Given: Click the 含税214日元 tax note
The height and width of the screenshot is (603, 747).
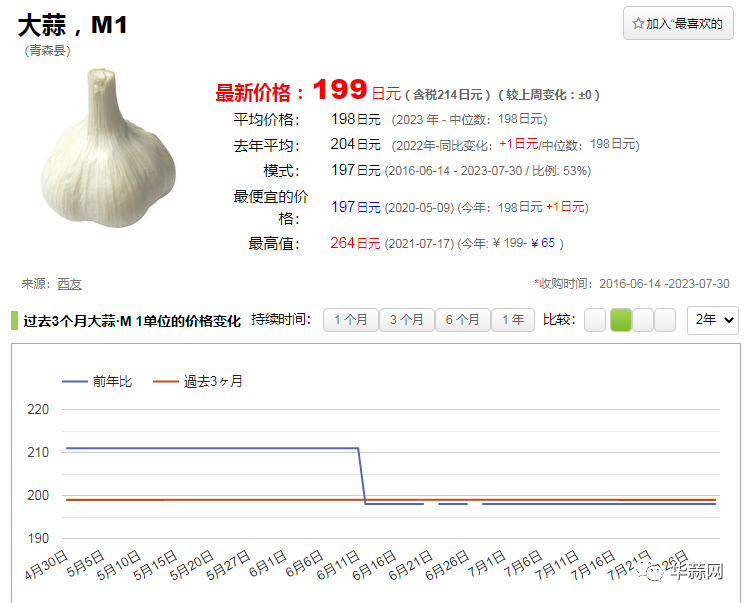Looking at the screenshot, I should [448, 95].
